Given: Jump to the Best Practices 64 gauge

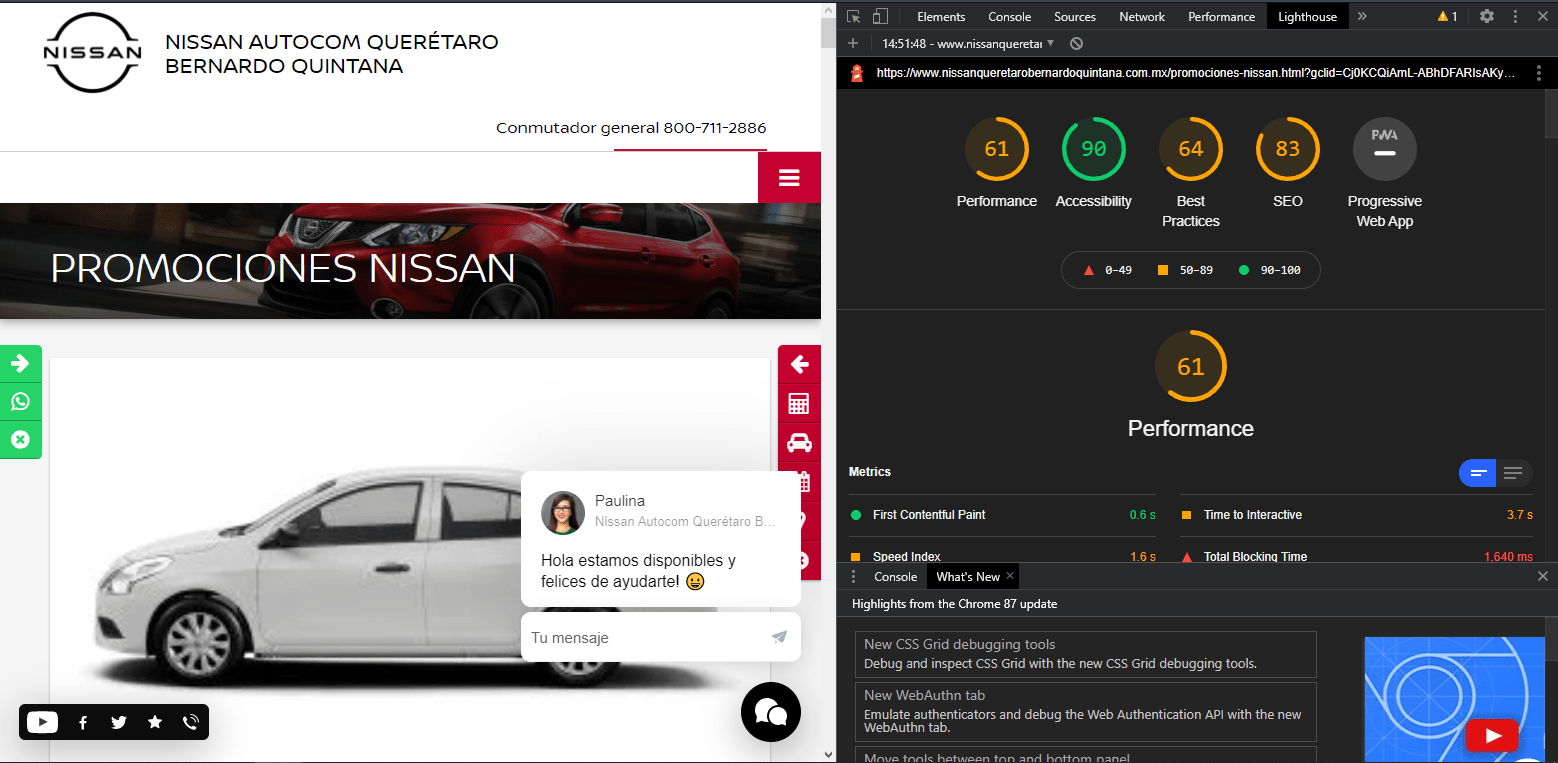Looking at the screenshot, I should (1190, 149).
